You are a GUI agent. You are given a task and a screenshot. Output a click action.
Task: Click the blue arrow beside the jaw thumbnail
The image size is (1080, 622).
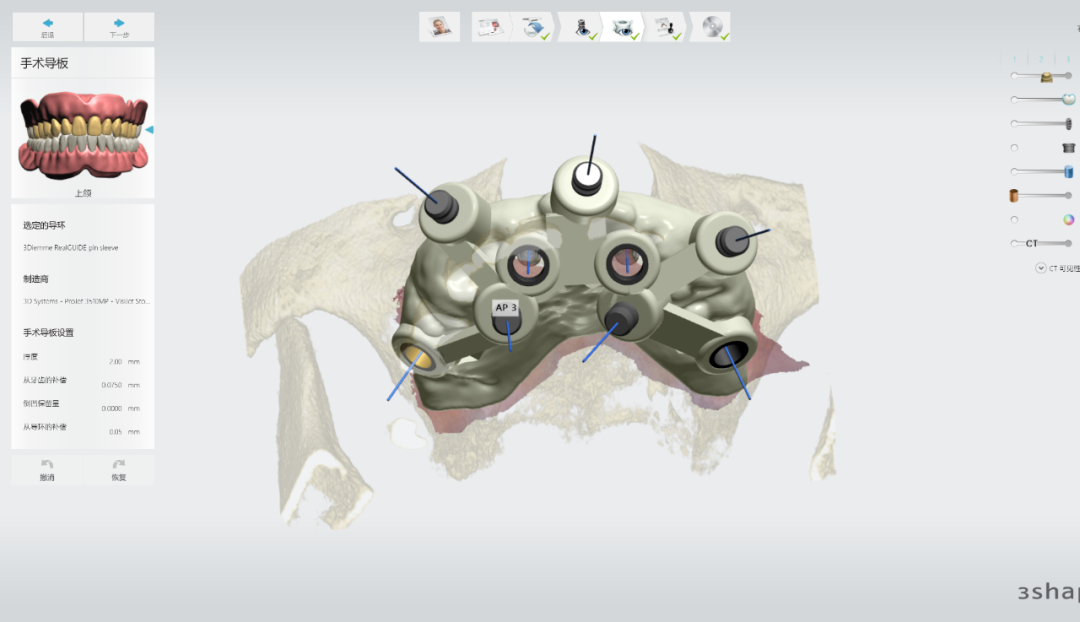[149, 130]
